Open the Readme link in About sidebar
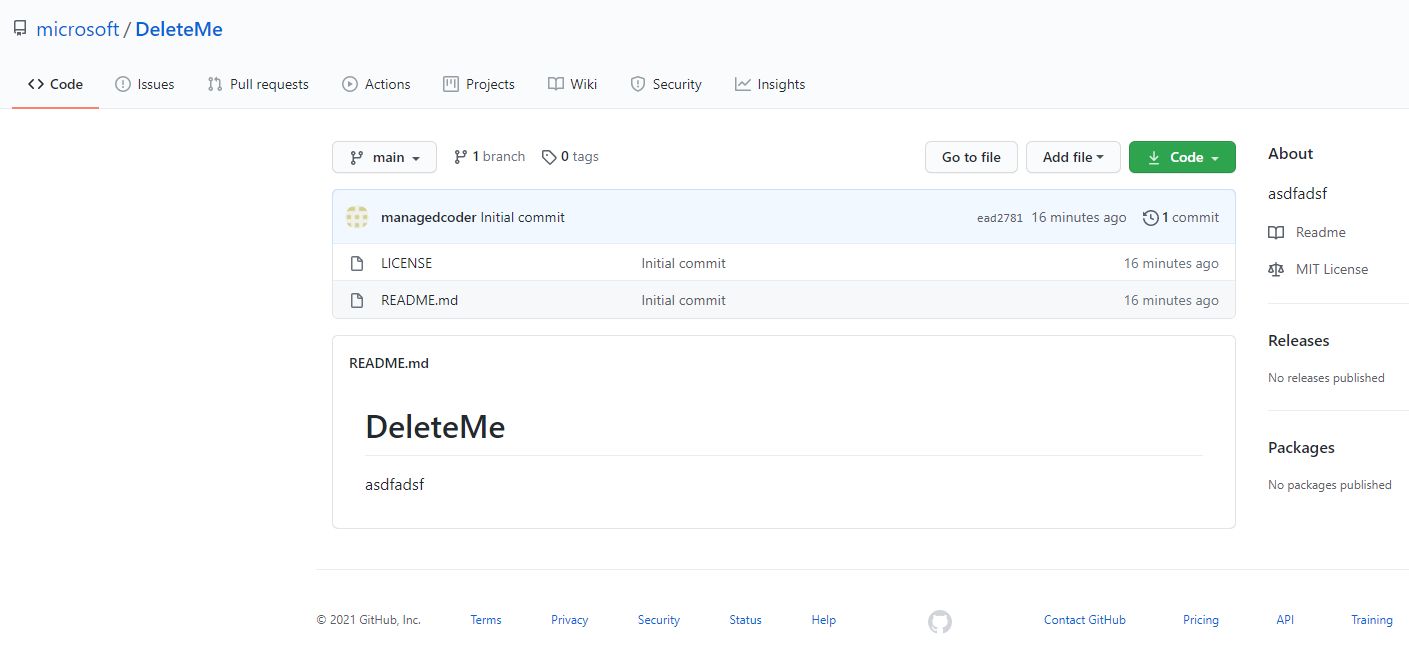This screenshot has height=660, width=1409. (x=1308, y=232)
